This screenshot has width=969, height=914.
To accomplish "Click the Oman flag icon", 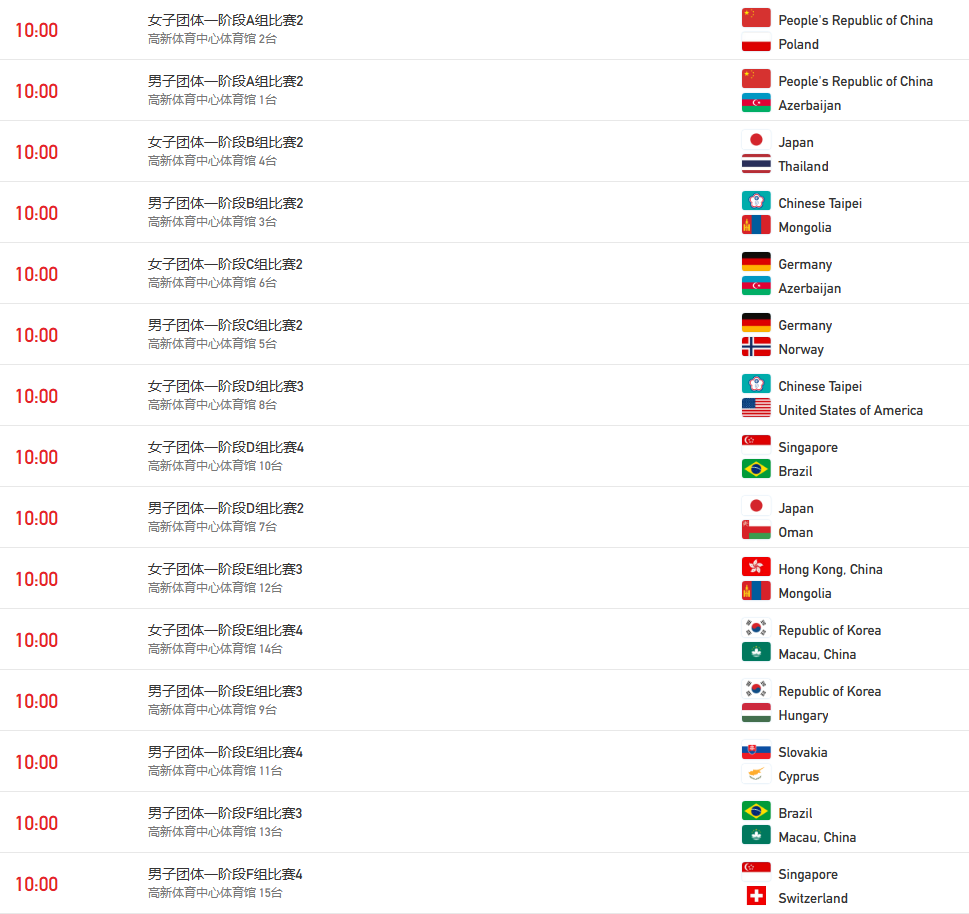I will tap(756, 531).
